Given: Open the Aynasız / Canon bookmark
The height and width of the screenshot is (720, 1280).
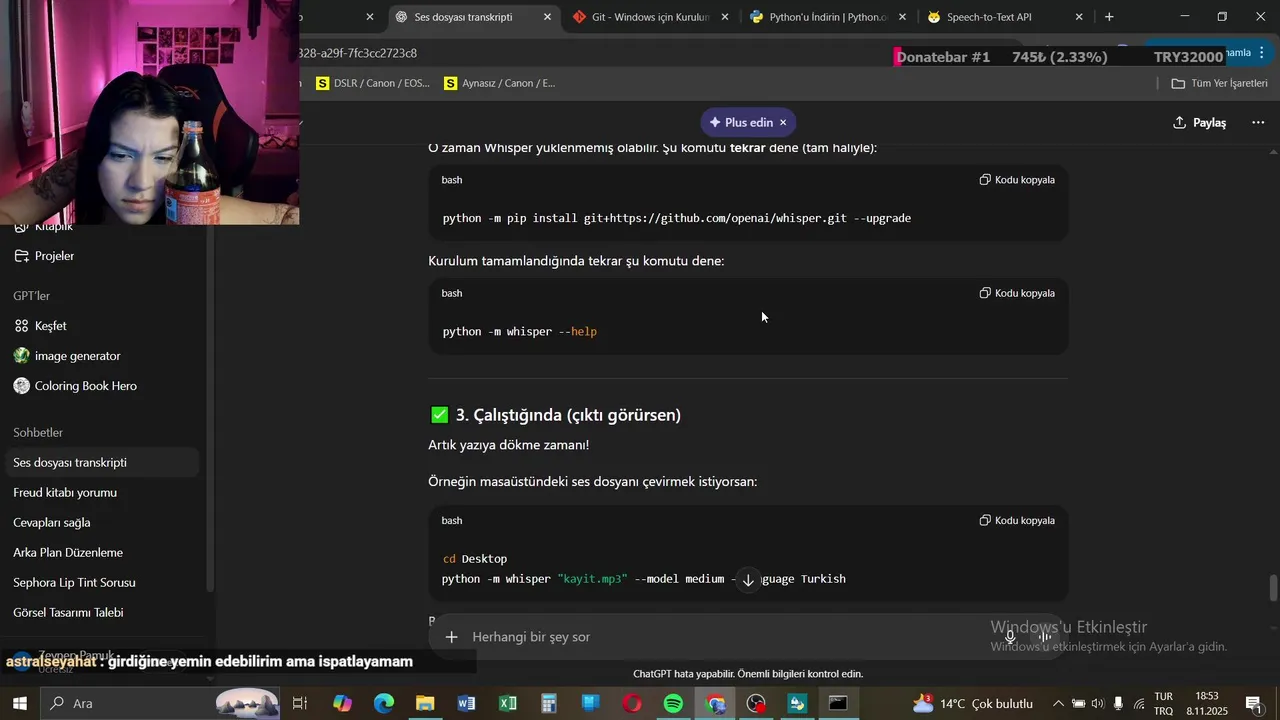Looking at the screenshot, I should [x=499, y=84].
